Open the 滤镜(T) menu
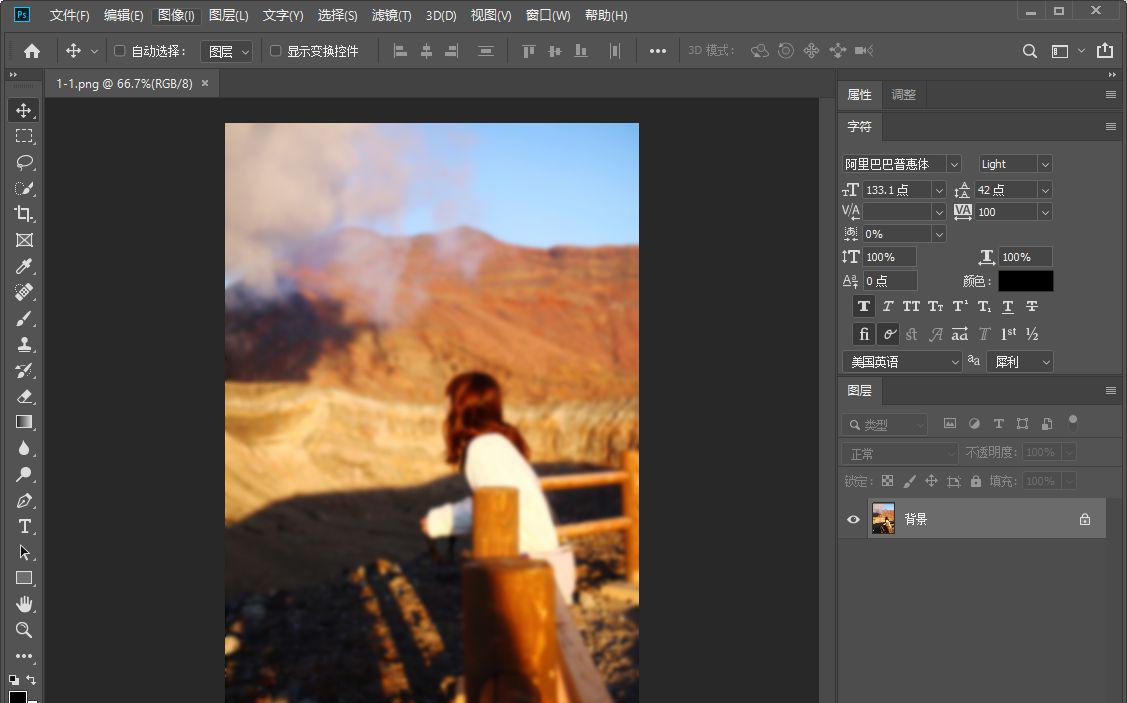This screenshot has height=703, width=1127. (x=392, y=15)
